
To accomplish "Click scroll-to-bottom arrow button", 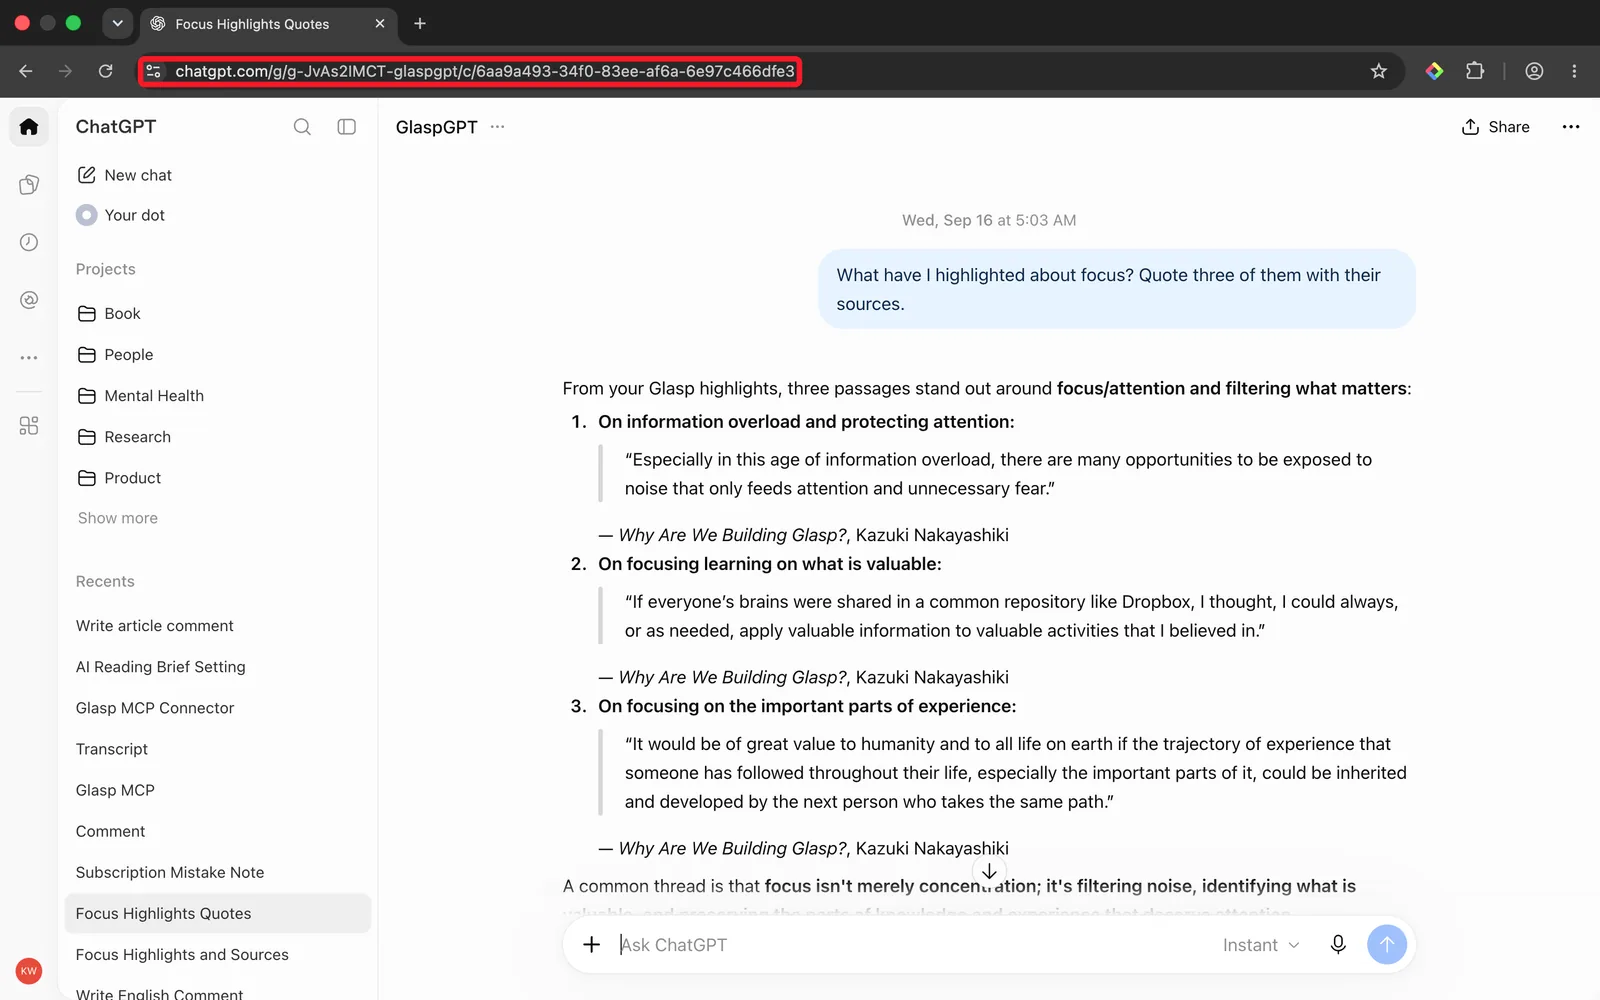I will [x=989, y=872].
